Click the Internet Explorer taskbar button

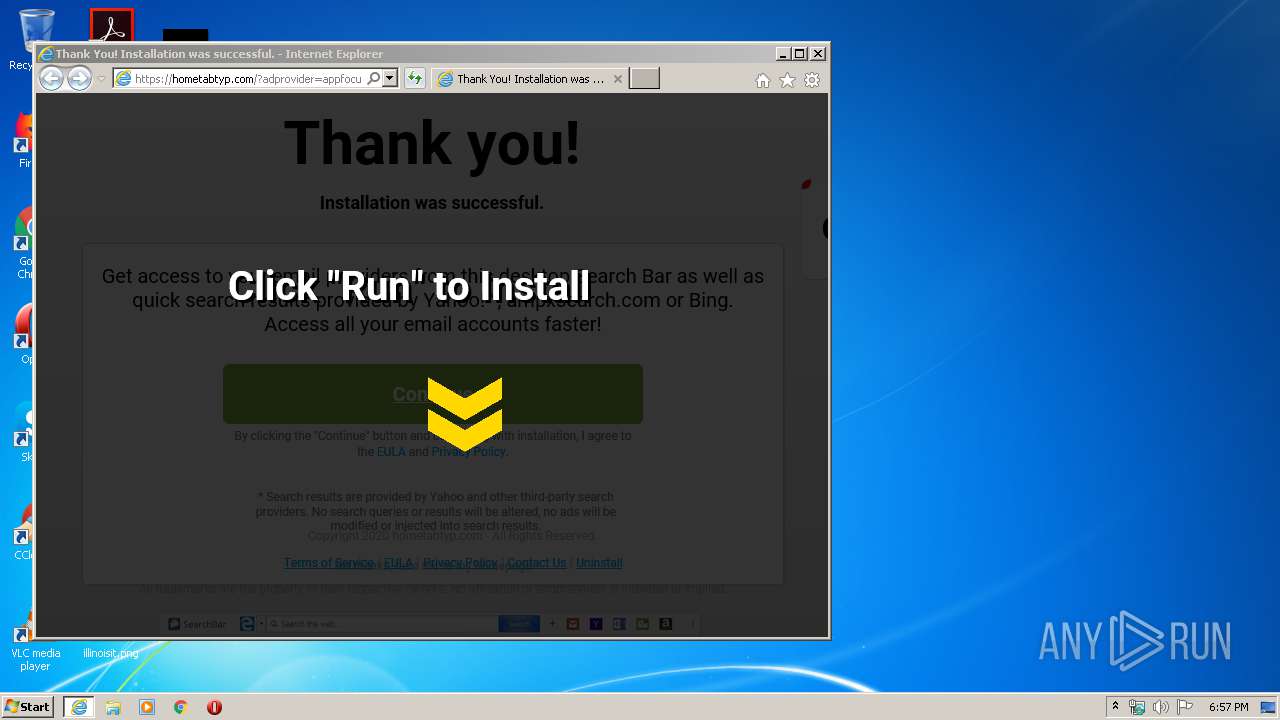click(79, 707)
